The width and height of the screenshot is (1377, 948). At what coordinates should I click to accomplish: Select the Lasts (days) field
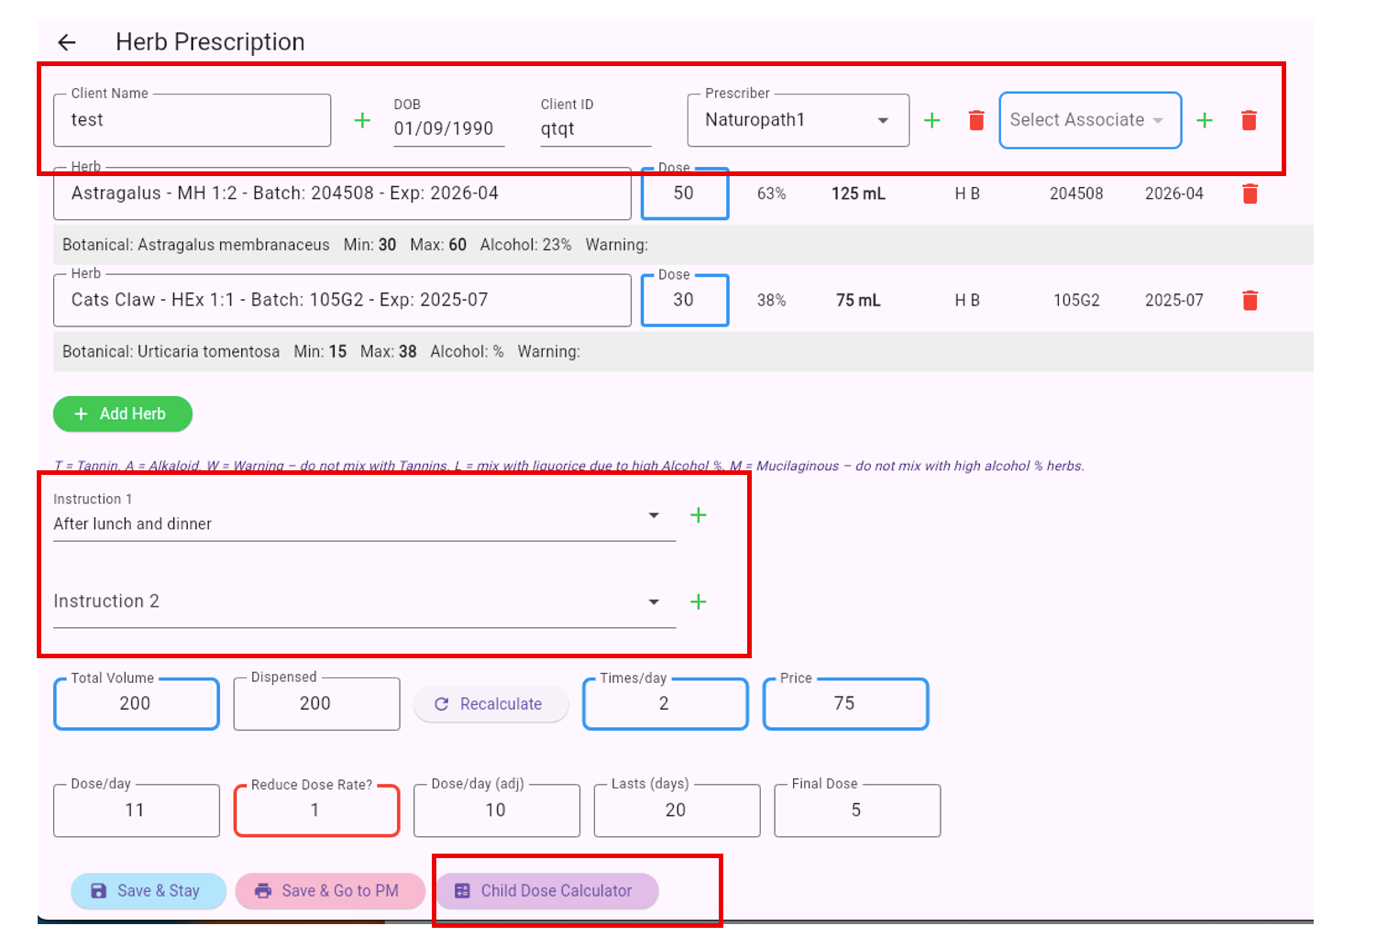(676, 810)
